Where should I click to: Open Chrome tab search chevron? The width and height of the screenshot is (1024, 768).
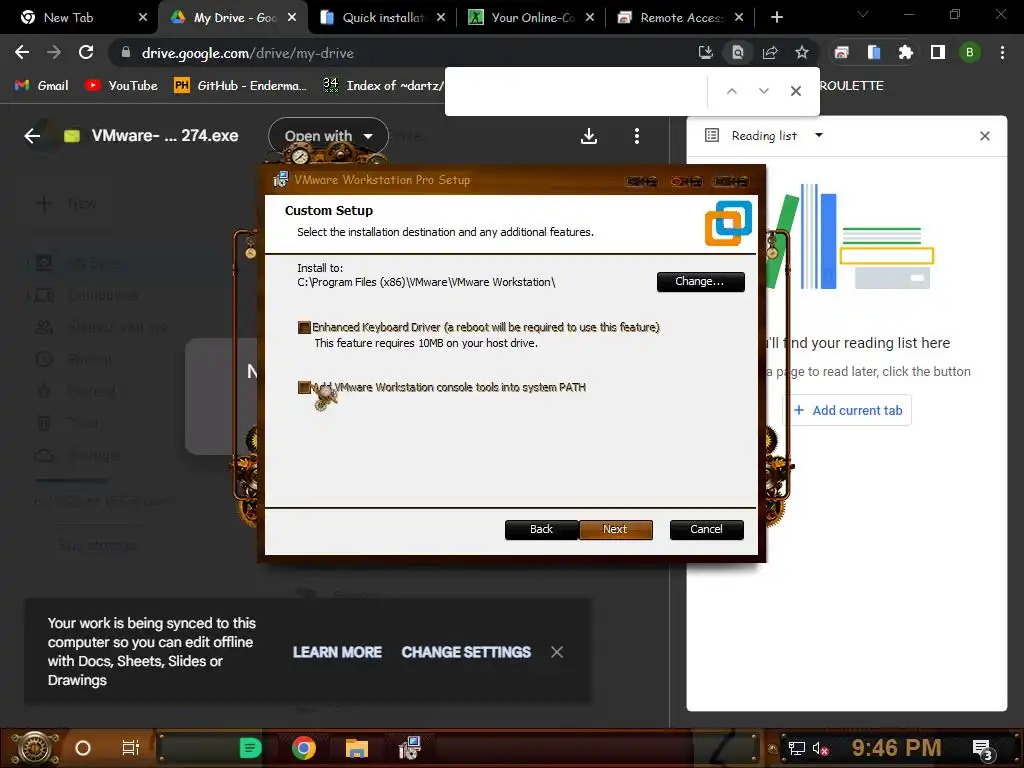[863, 14]
